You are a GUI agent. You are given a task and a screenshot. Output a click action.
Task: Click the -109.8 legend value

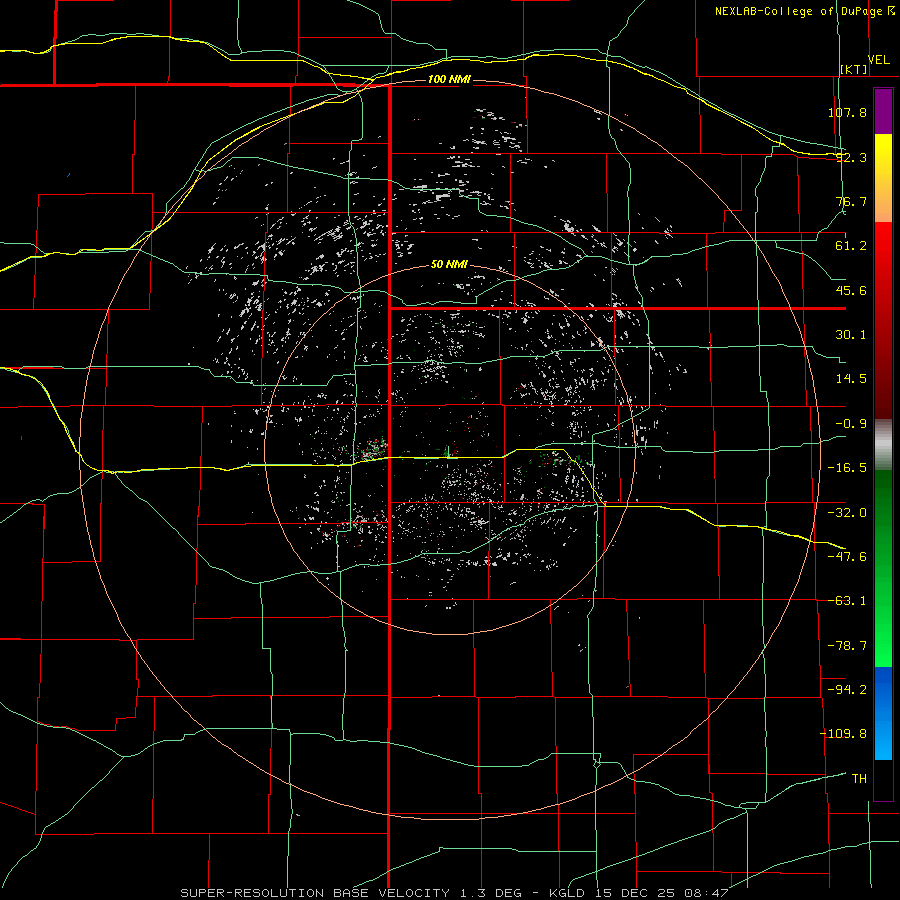pos(843,734)
